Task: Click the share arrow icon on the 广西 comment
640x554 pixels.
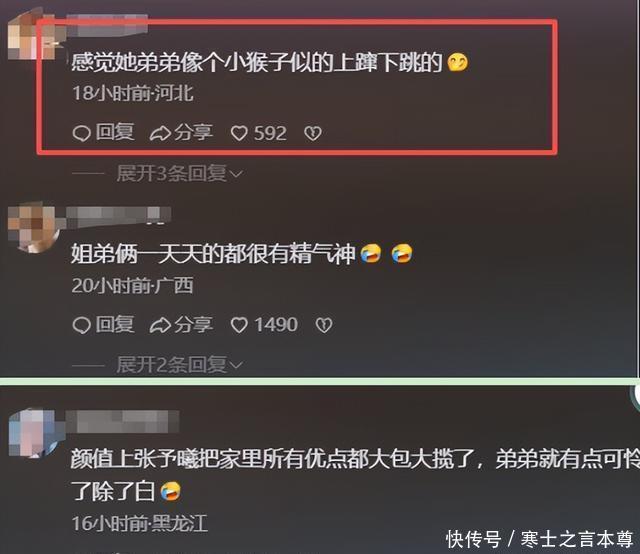Action: pyautogui.click(x=160, y=325)
